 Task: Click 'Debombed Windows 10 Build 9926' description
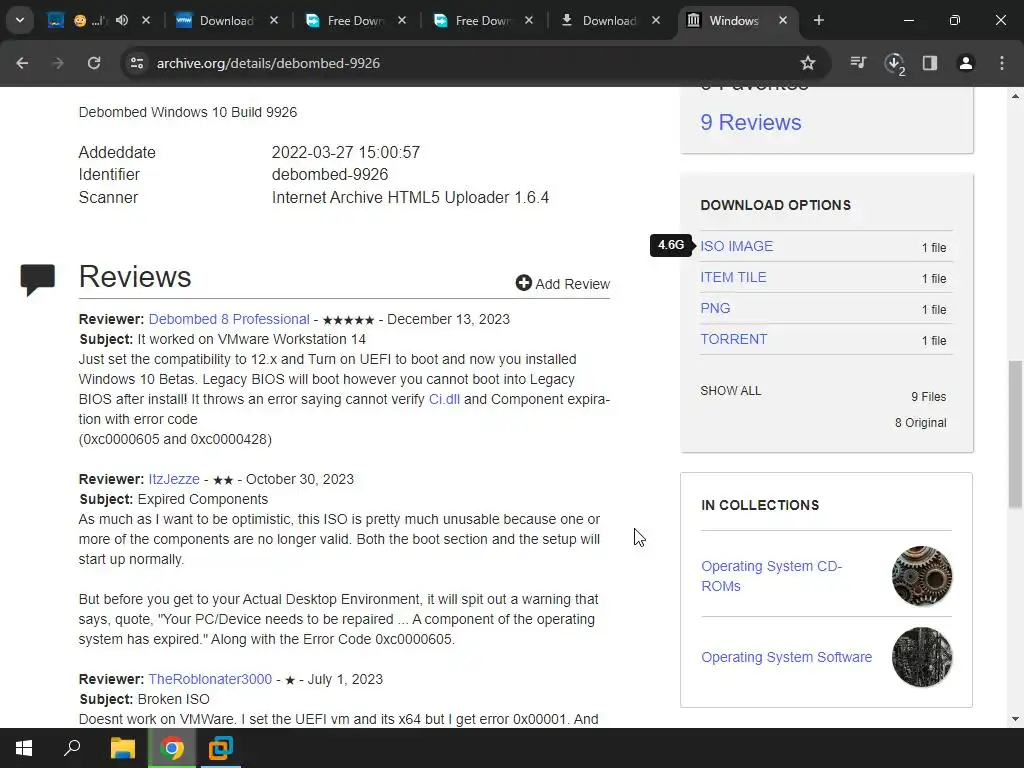pyautogui.click(x=187, y=112)
